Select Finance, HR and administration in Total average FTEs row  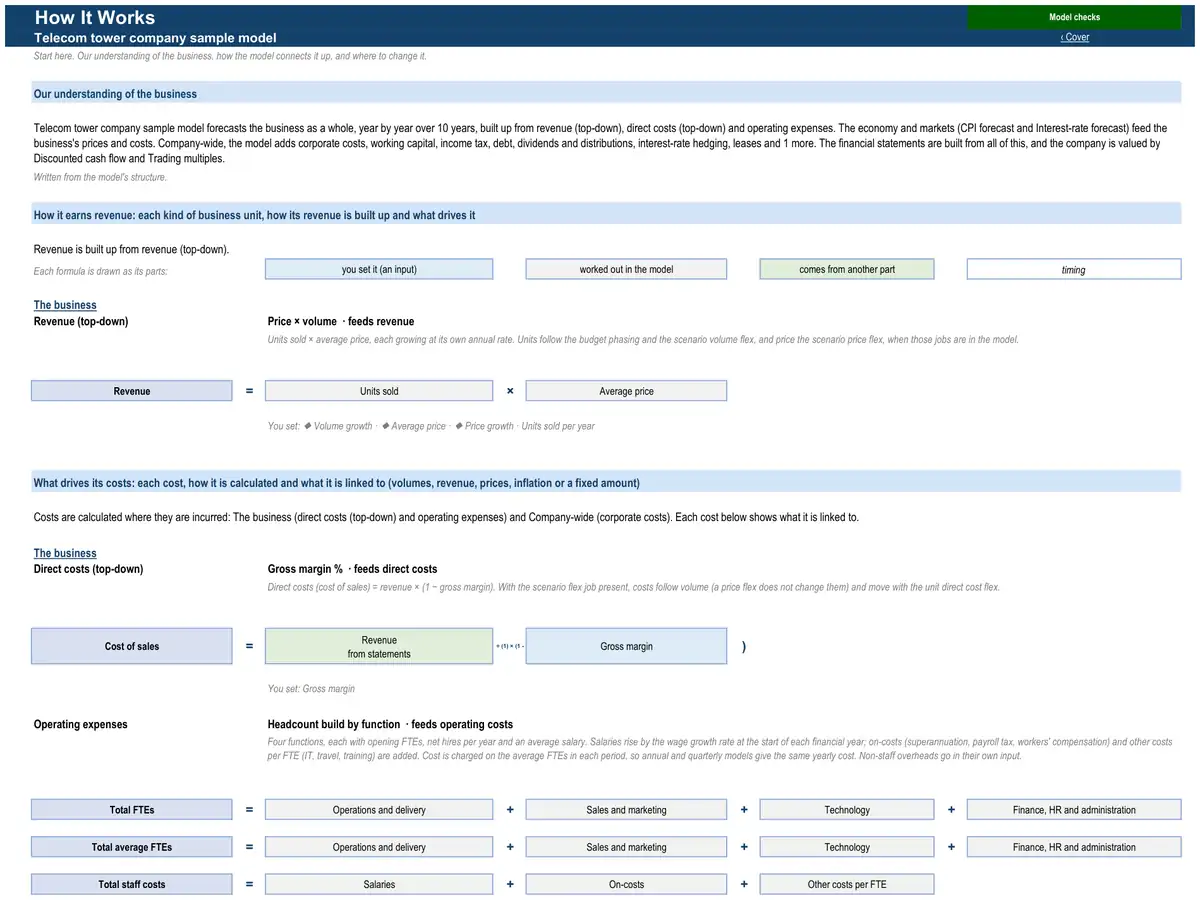point(1074,847)
